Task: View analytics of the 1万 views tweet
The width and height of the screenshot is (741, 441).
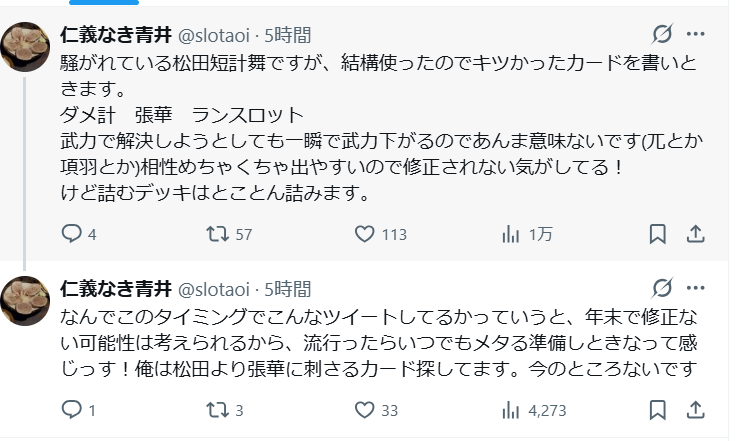Action: click(x=510, y=234)
